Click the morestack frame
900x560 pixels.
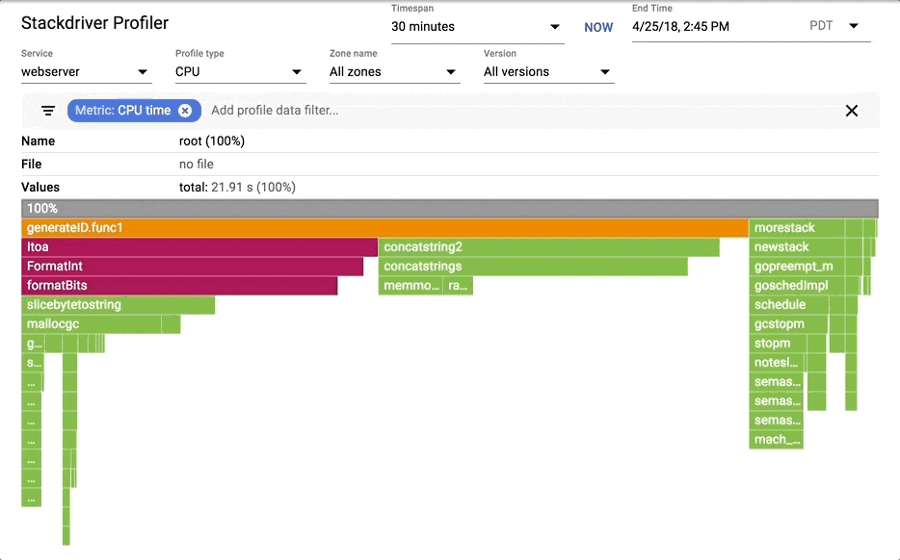pos(796,228)
